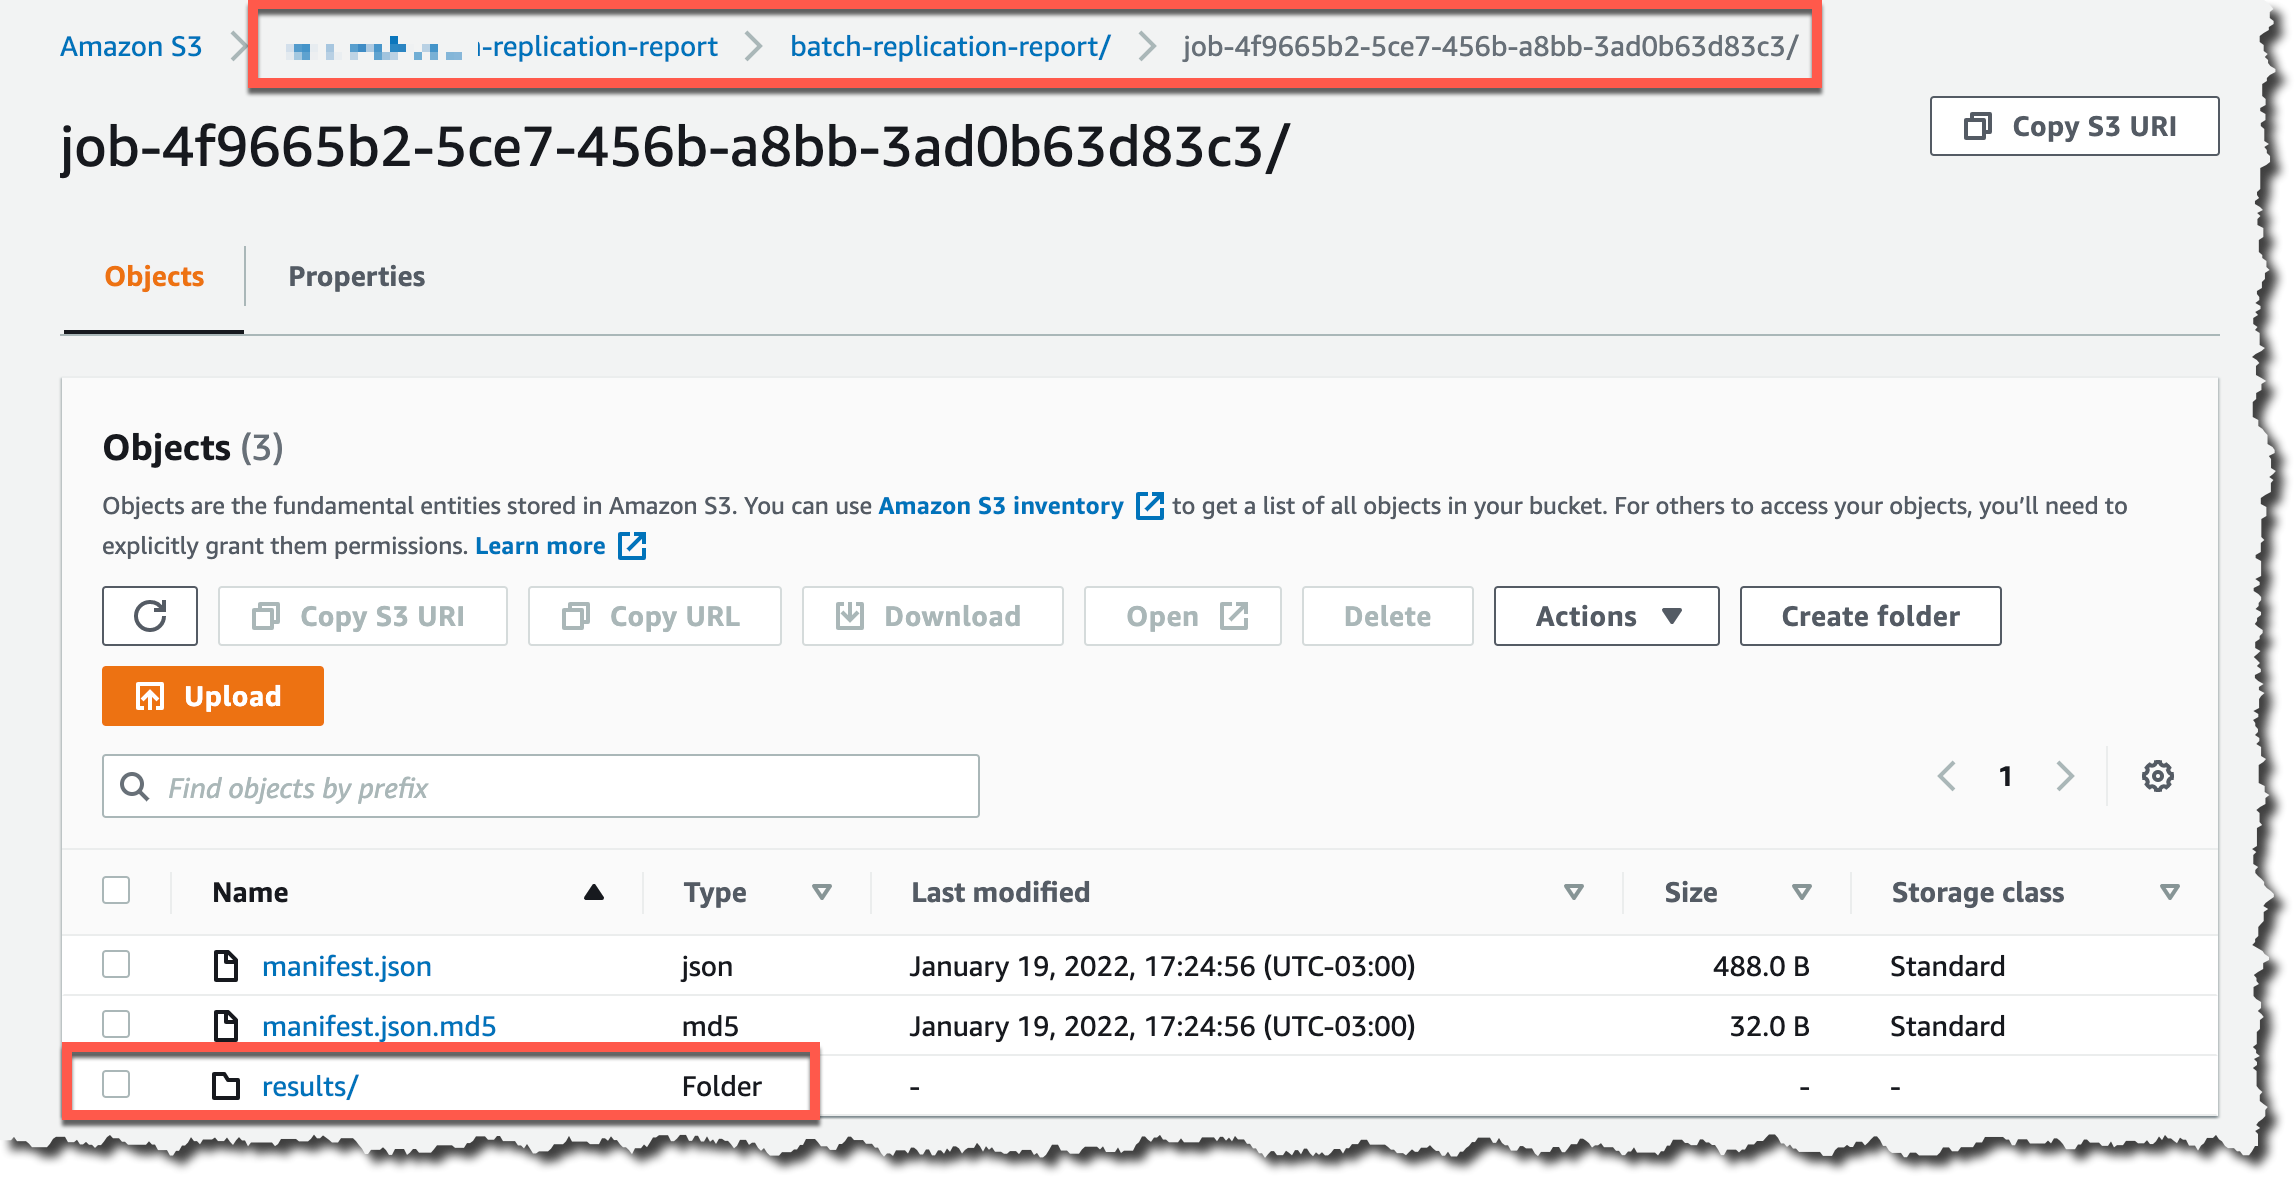Image resolution: width=2296 pixels, height=1178 pixels.
Task: Open table preferences gear icon
Action: 2157,776
